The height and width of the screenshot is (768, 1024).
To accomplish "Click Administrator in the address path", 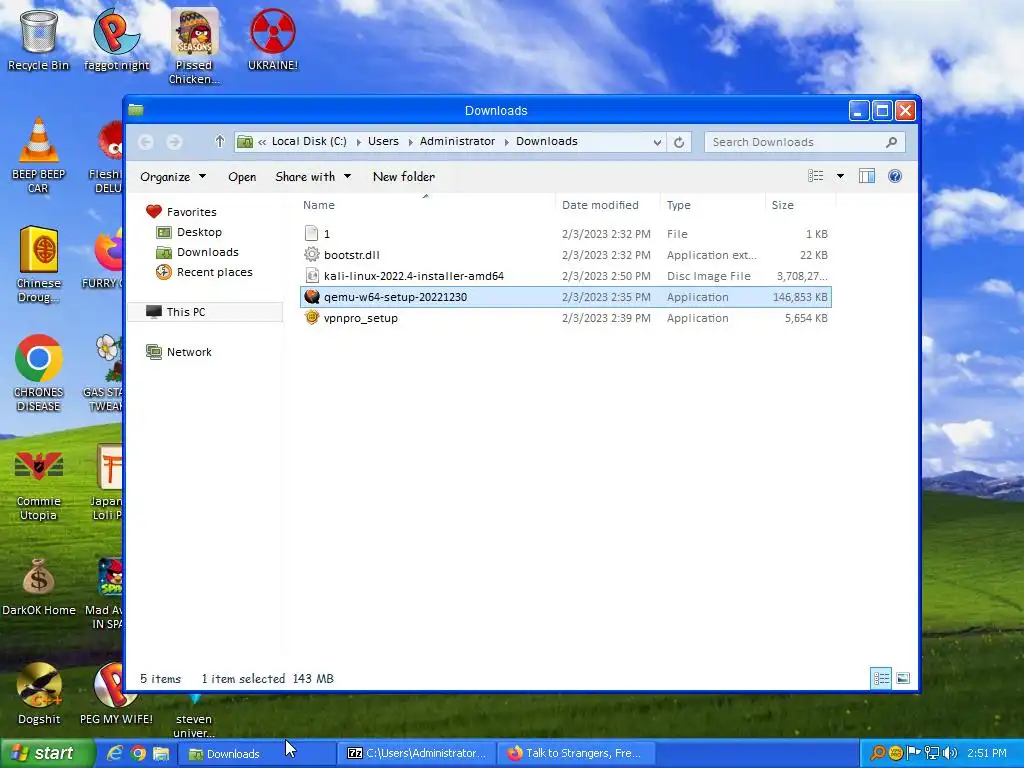I will [457, 141].
